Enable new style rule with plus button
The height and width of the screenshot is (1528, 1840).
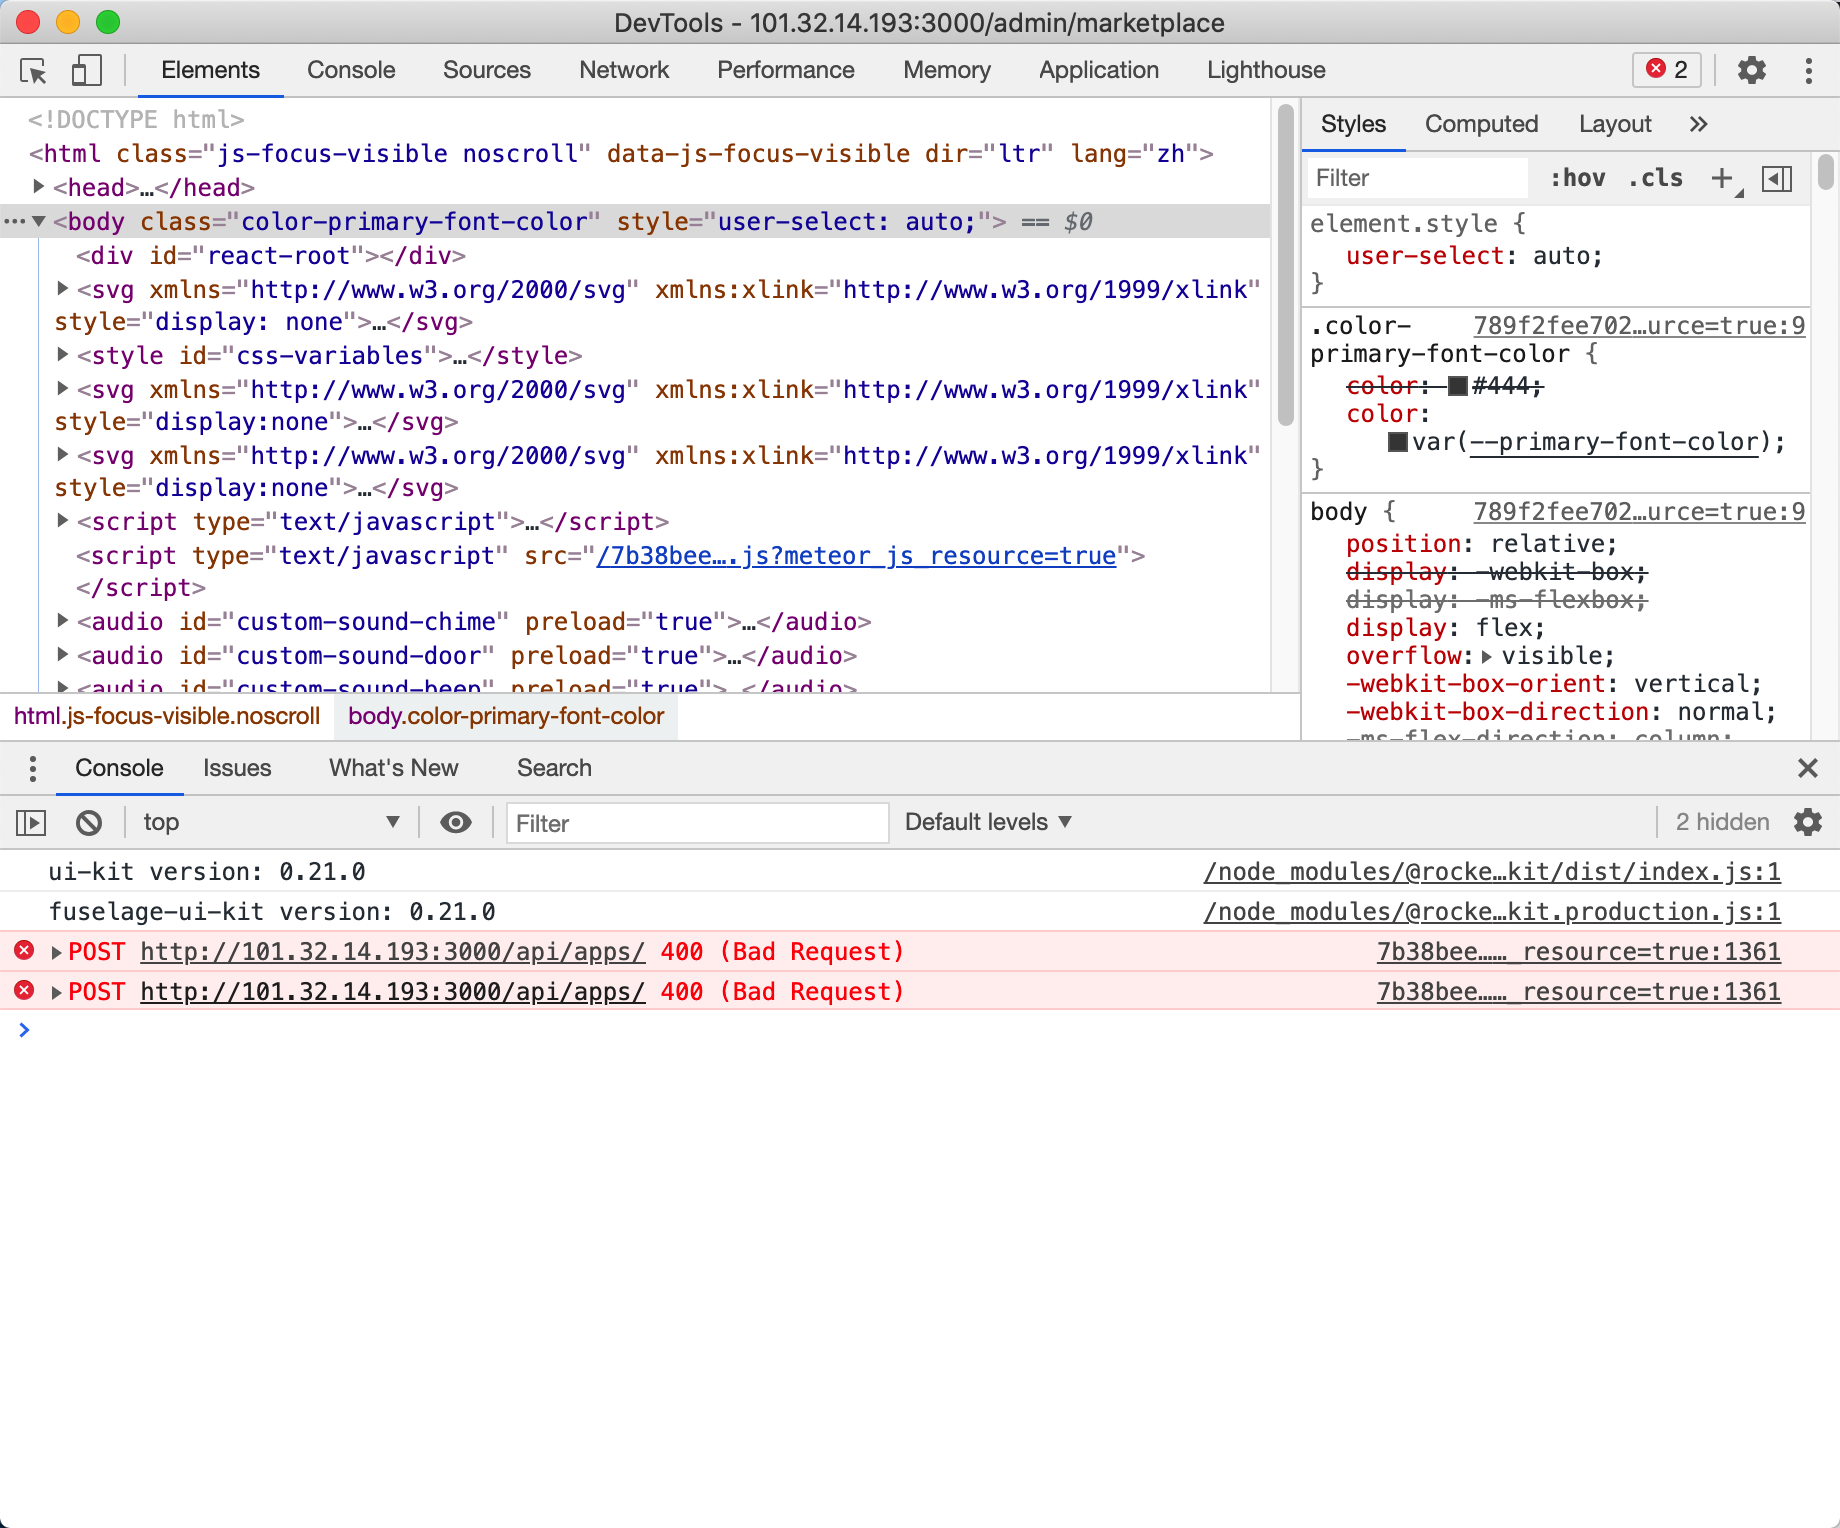tap(1722, 178)
